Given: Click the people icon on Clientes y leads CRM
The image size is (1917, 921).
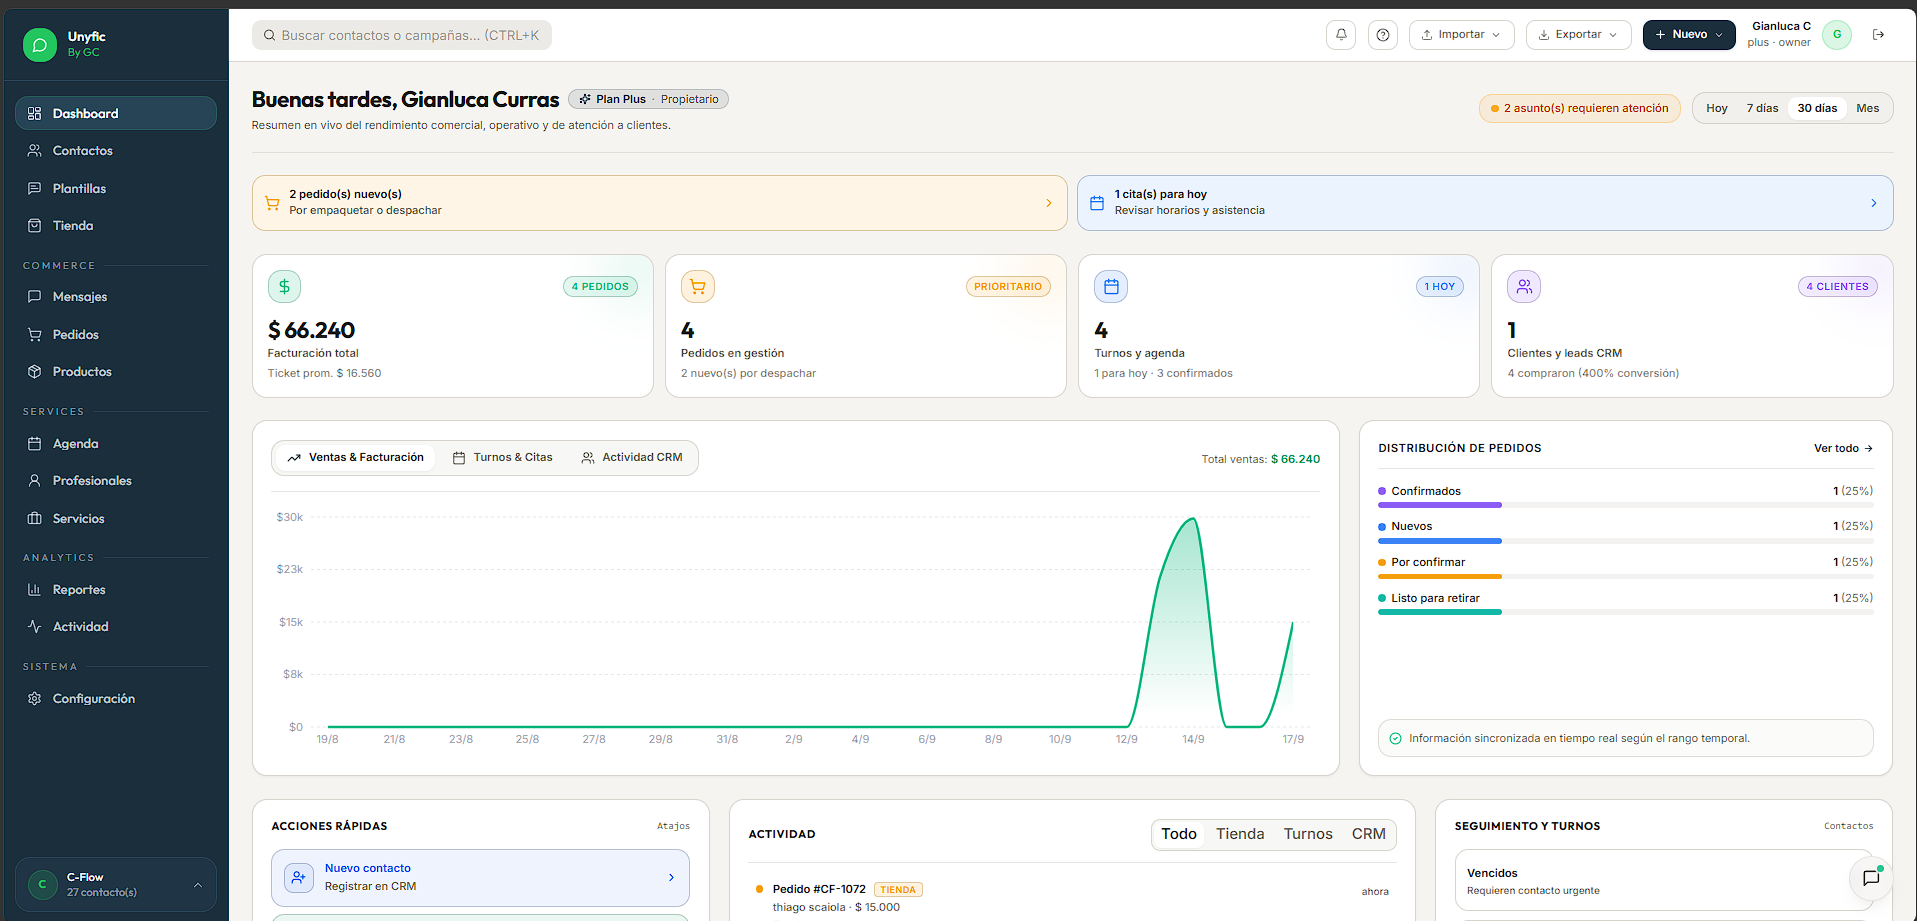Looking at the screenshot, I should 1524,287.
